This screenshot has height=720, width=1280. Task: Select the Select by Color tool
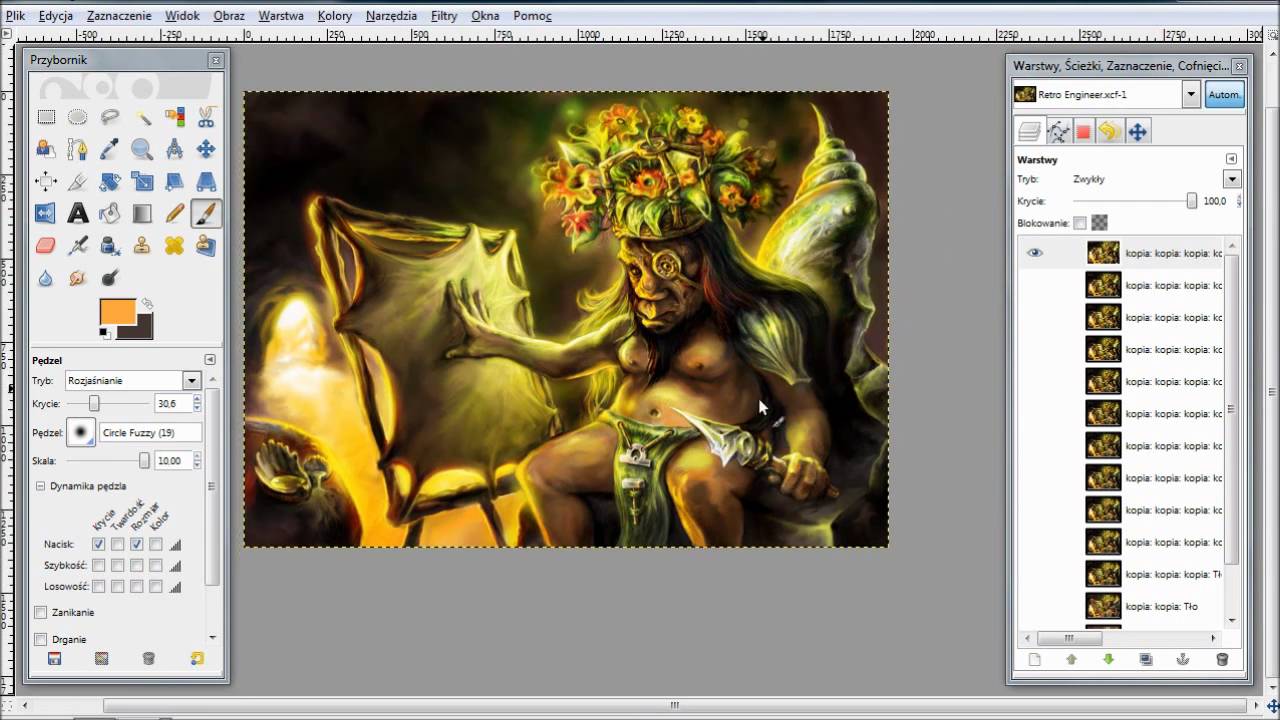174,117
